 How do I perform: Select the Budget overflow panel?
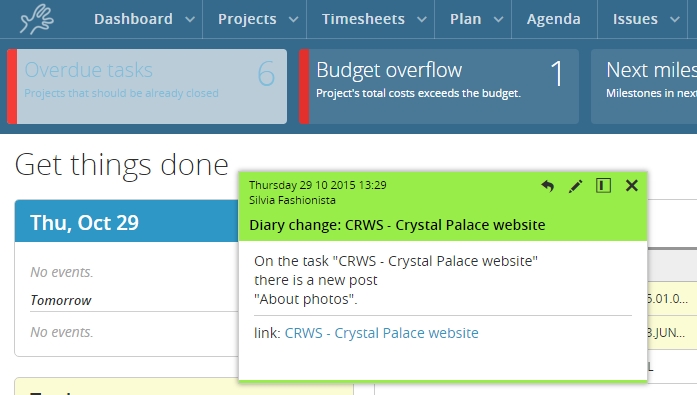[x=439, y=86]
